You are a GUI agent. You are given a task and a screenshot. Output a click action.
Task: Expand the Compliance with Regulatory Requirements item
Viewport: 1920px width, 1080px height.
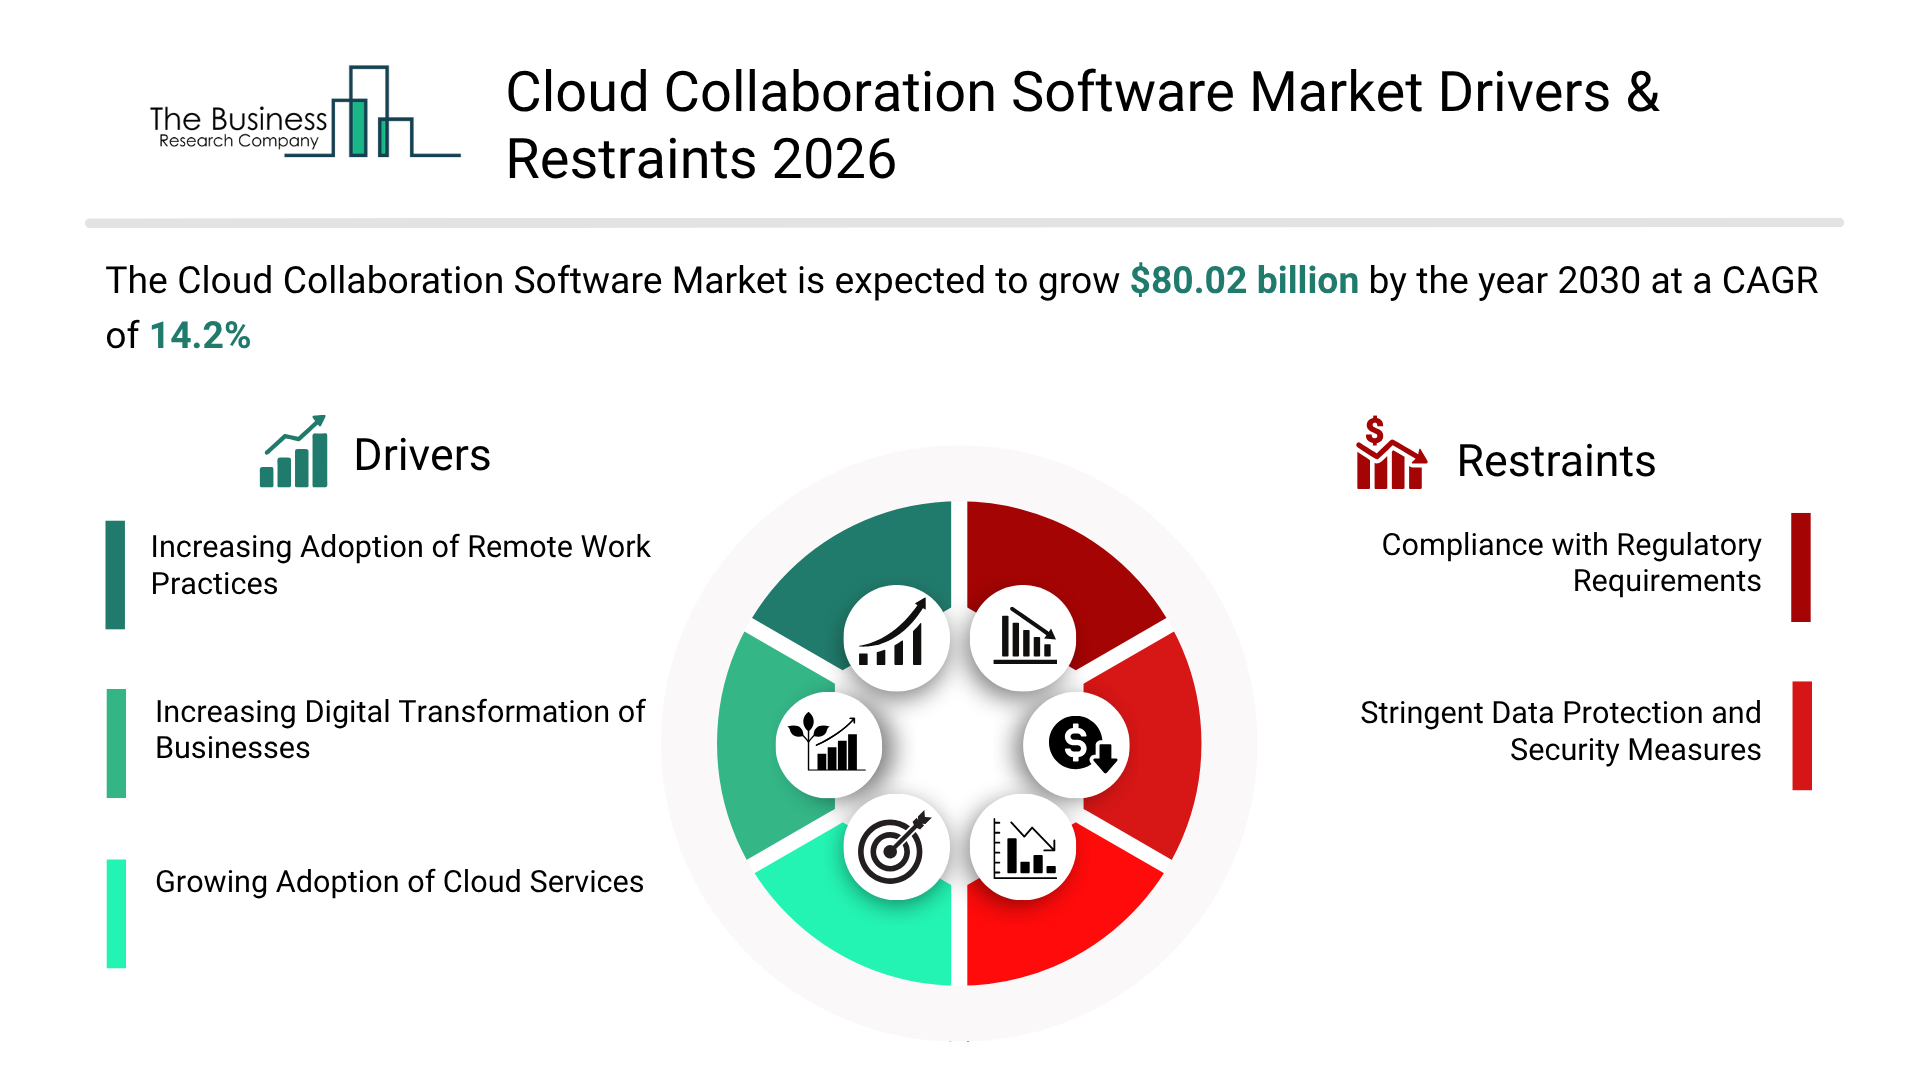pyautogui.click(x=1570, y=562)
